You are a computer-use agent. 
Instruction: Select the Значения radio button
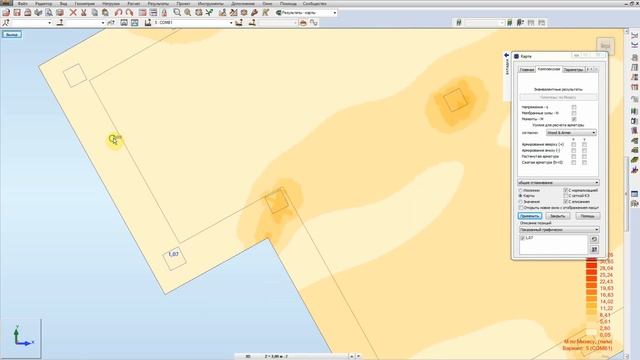tap(520, 202)
